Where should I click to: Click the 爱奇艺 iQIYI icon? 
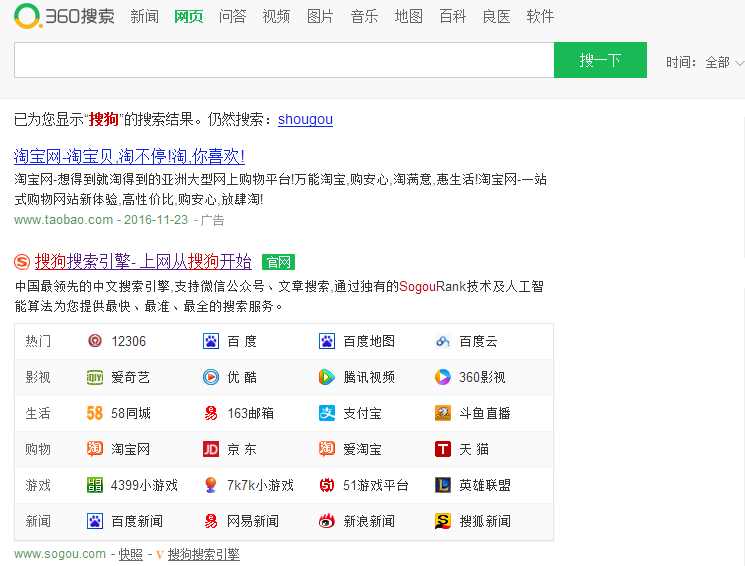click(95, 377)
